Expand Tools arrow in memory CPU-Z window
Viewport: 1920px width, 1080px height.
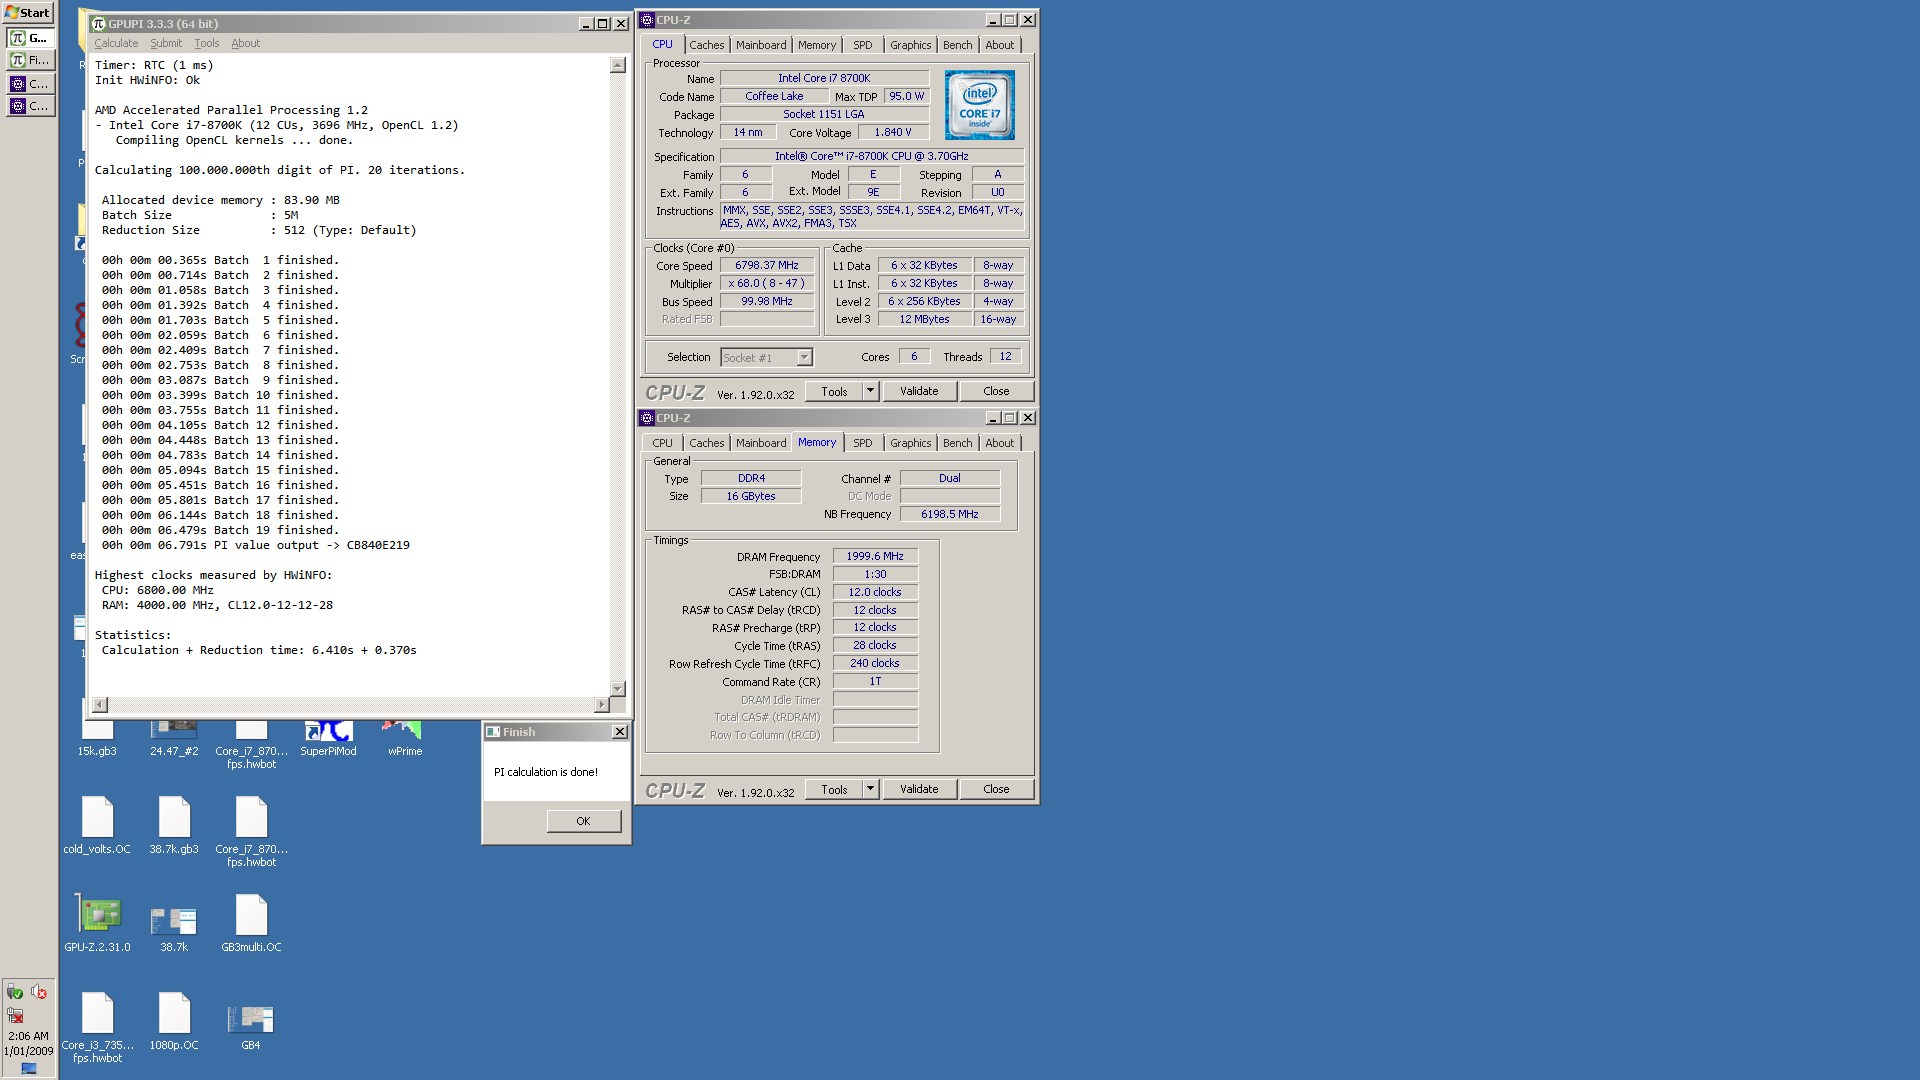tap(870, 789)
